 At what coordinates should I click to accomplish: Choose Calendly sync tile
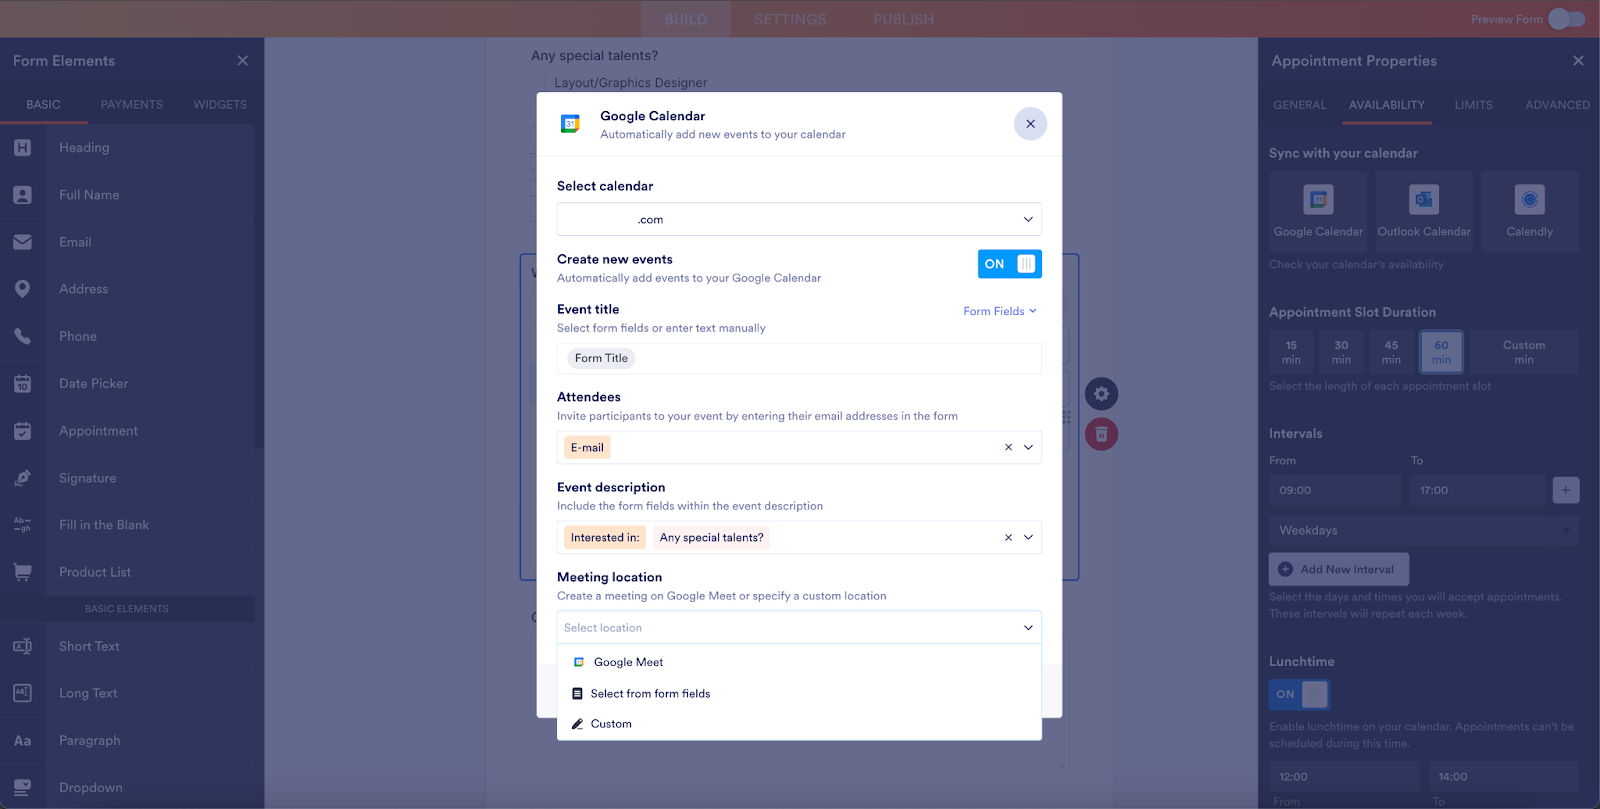point(1530,212)
